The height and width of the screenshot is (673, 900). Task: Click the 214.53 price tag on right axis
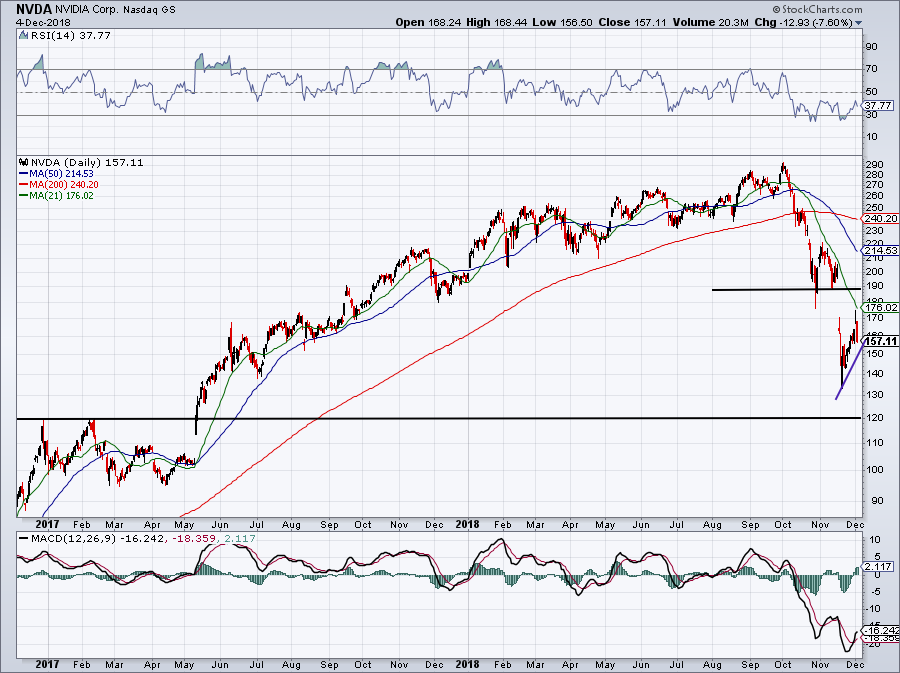tap(880, 251)
